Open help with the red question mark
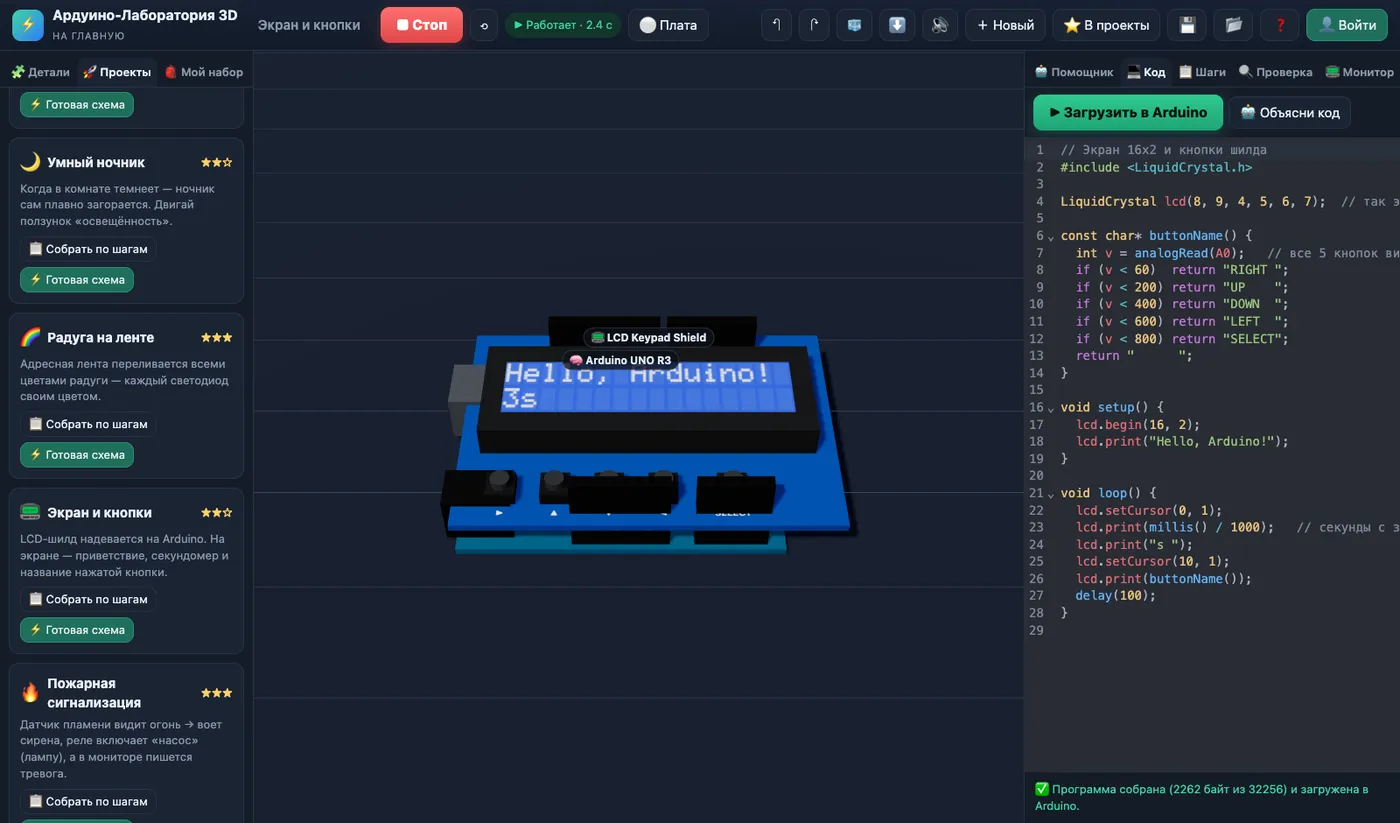 (1280, 25)
